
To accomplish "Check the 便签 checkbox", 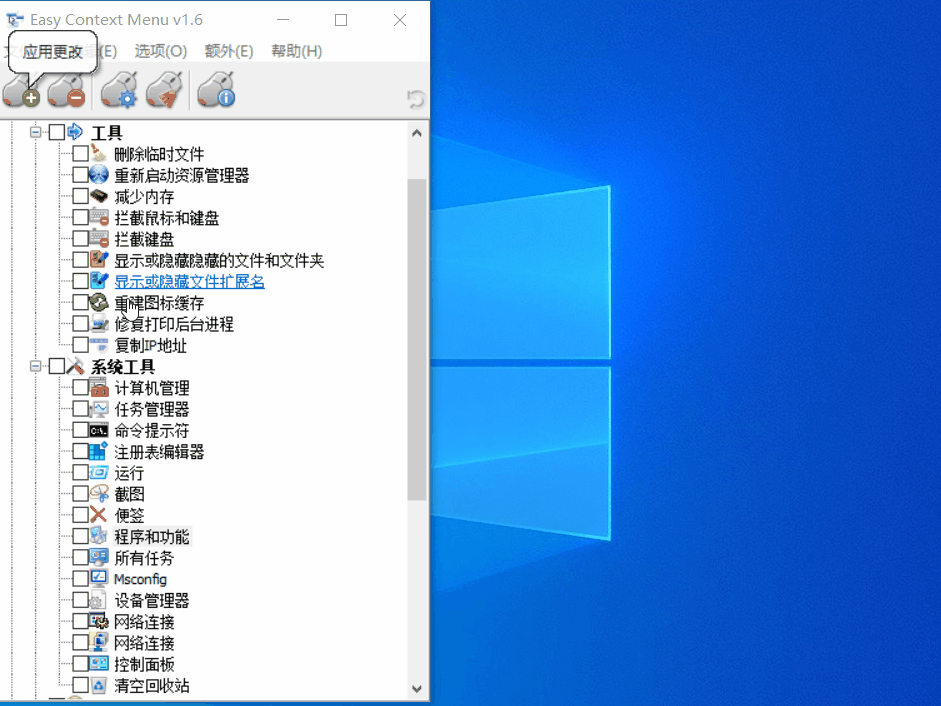I will pyautogui.click(x=80, y=515).
